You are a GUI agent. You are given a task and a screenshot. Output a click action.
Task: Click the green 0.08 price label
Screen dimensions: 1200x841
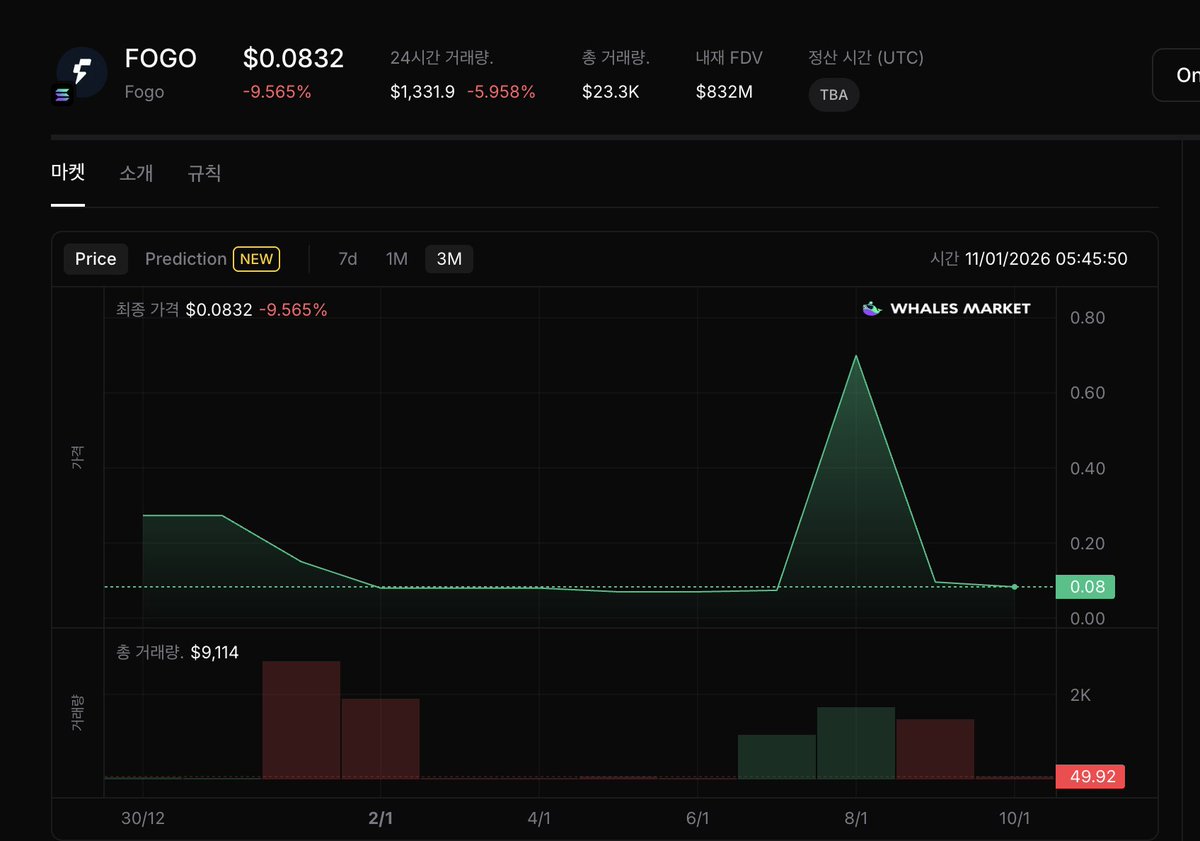(x=1085, y=587)
